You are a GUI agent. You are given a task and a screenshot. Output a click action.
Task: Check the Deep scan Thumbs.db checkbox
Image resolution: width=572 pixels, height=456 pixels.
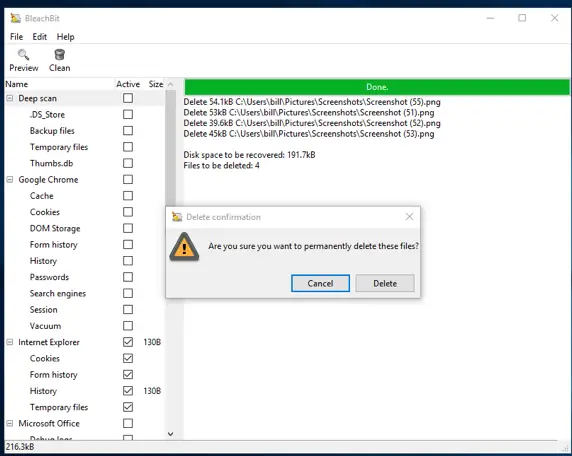(128, 163)
